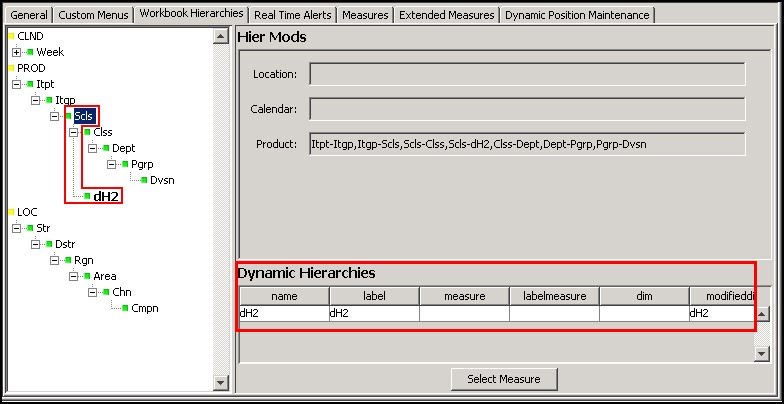Screen dimensions: 784x404
Task: Collapse the Dept node
Action: 93,148
